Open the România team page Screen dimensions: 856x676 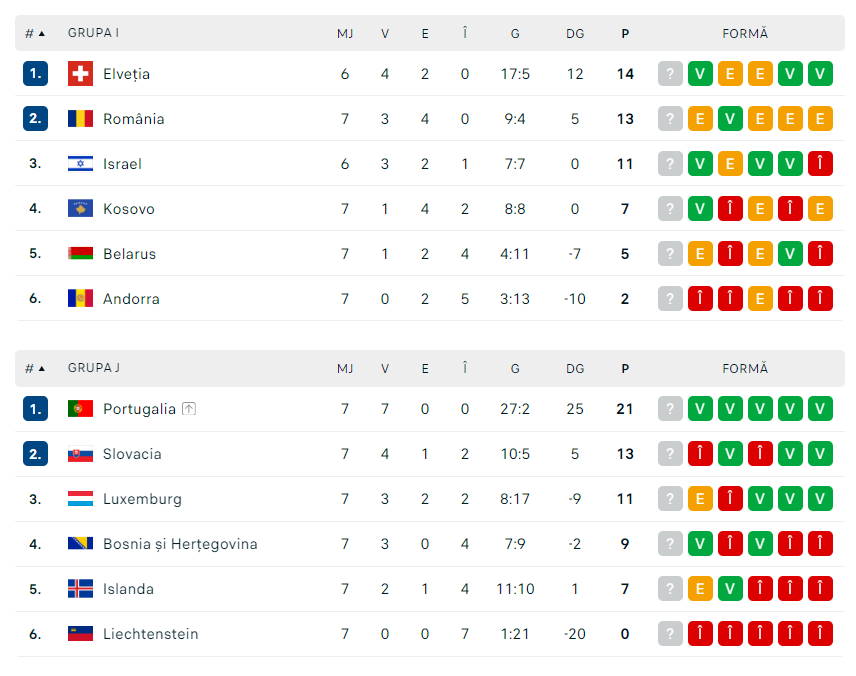point(133,118)
